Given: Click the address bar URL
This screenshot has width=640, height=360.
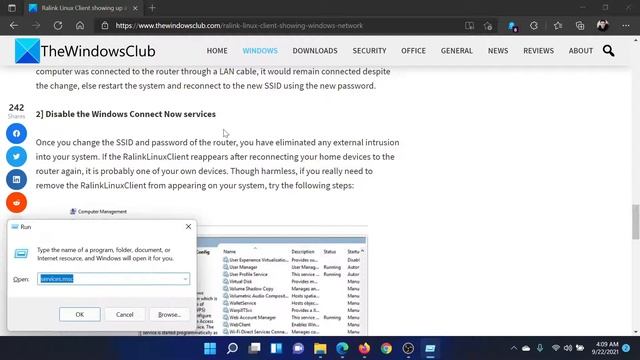Looking at the screenshot, I should tap(239, 26).
